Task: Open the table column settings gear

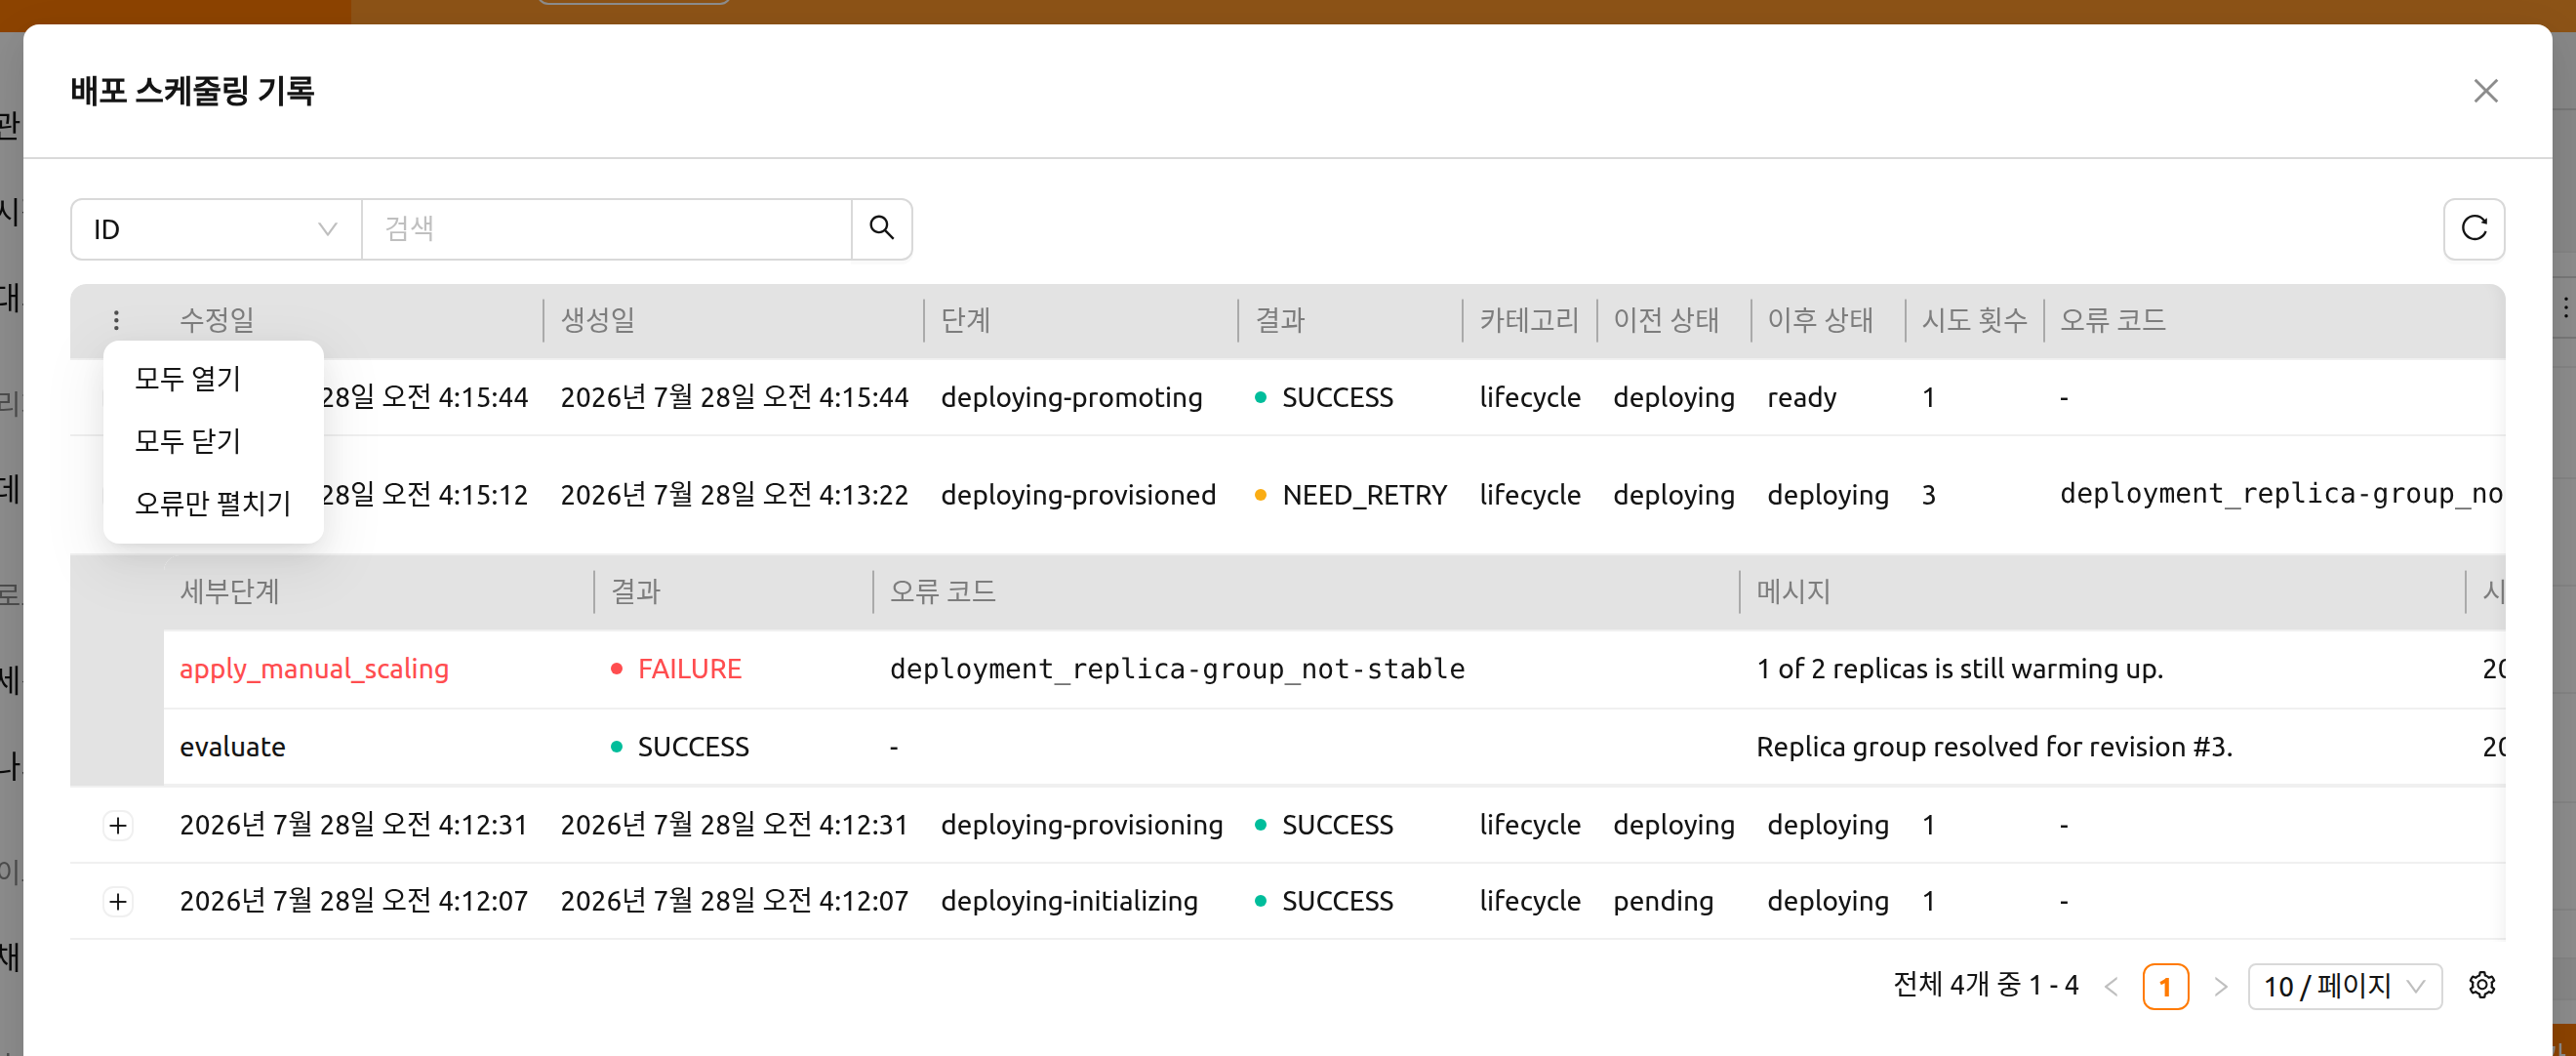Action: tap(2481, 985)
